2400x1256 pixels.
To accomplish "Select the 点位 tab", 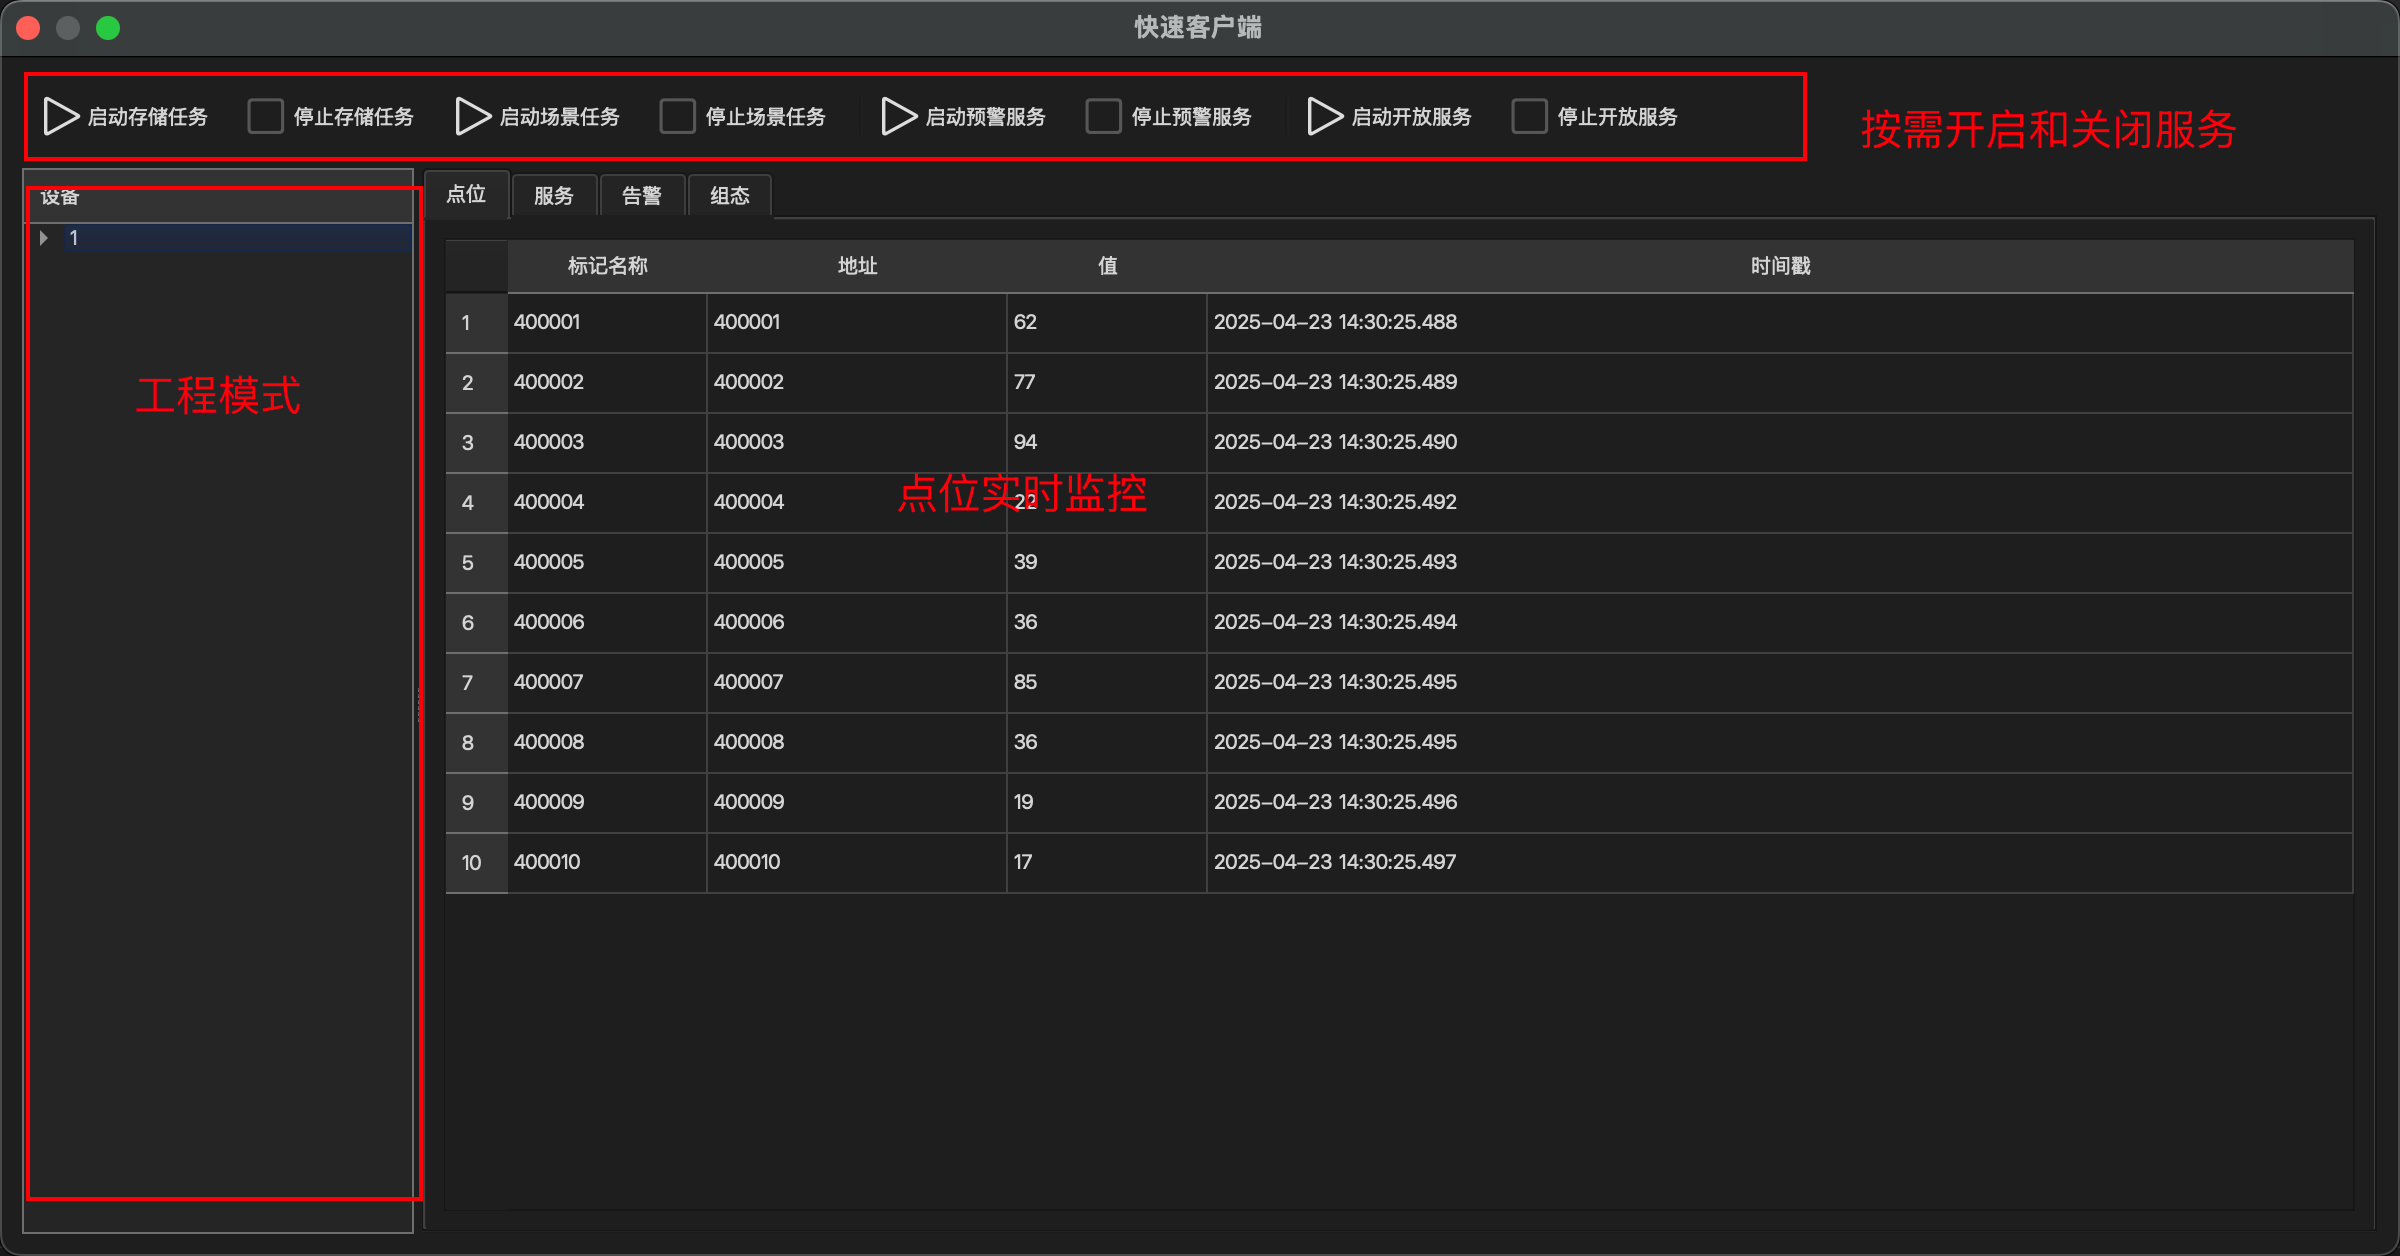I will click(x=466, y=194).
